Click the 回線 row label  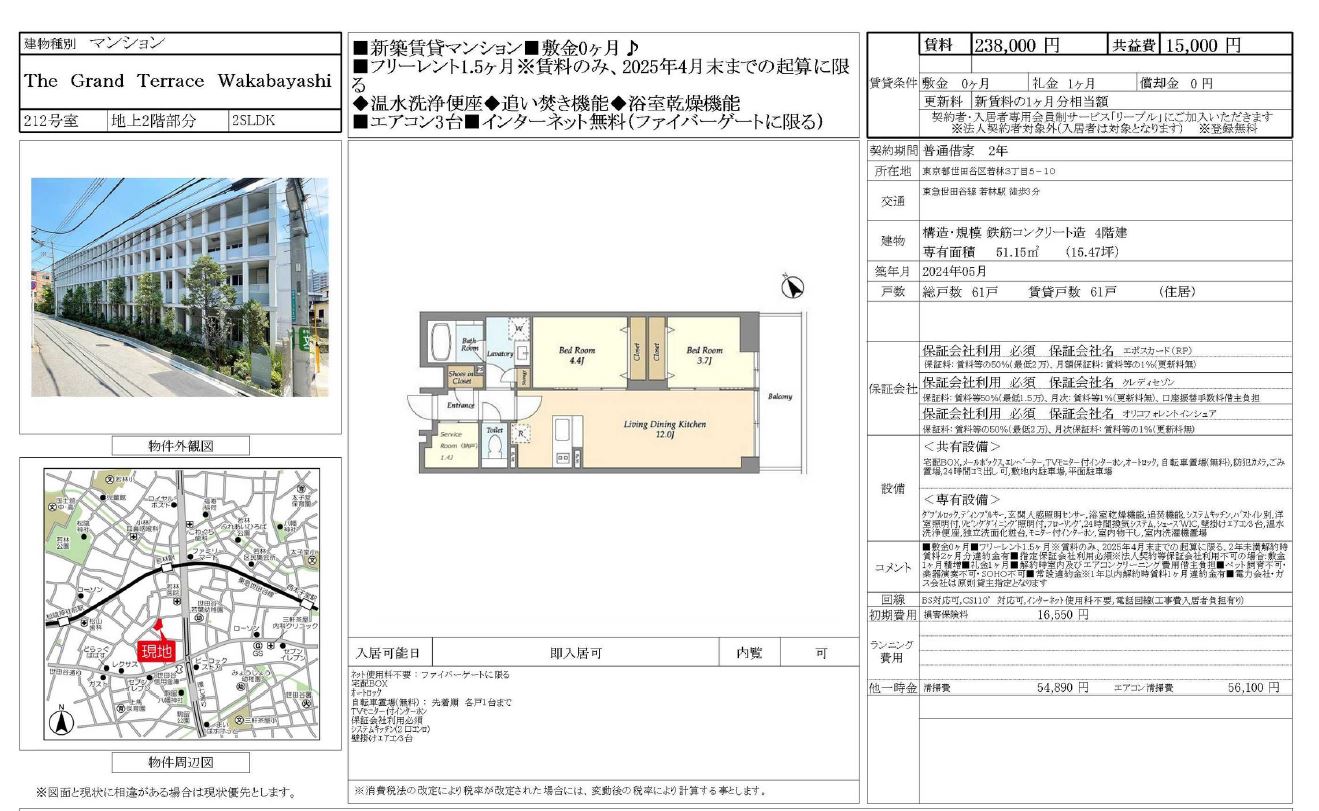click(892, 598)
